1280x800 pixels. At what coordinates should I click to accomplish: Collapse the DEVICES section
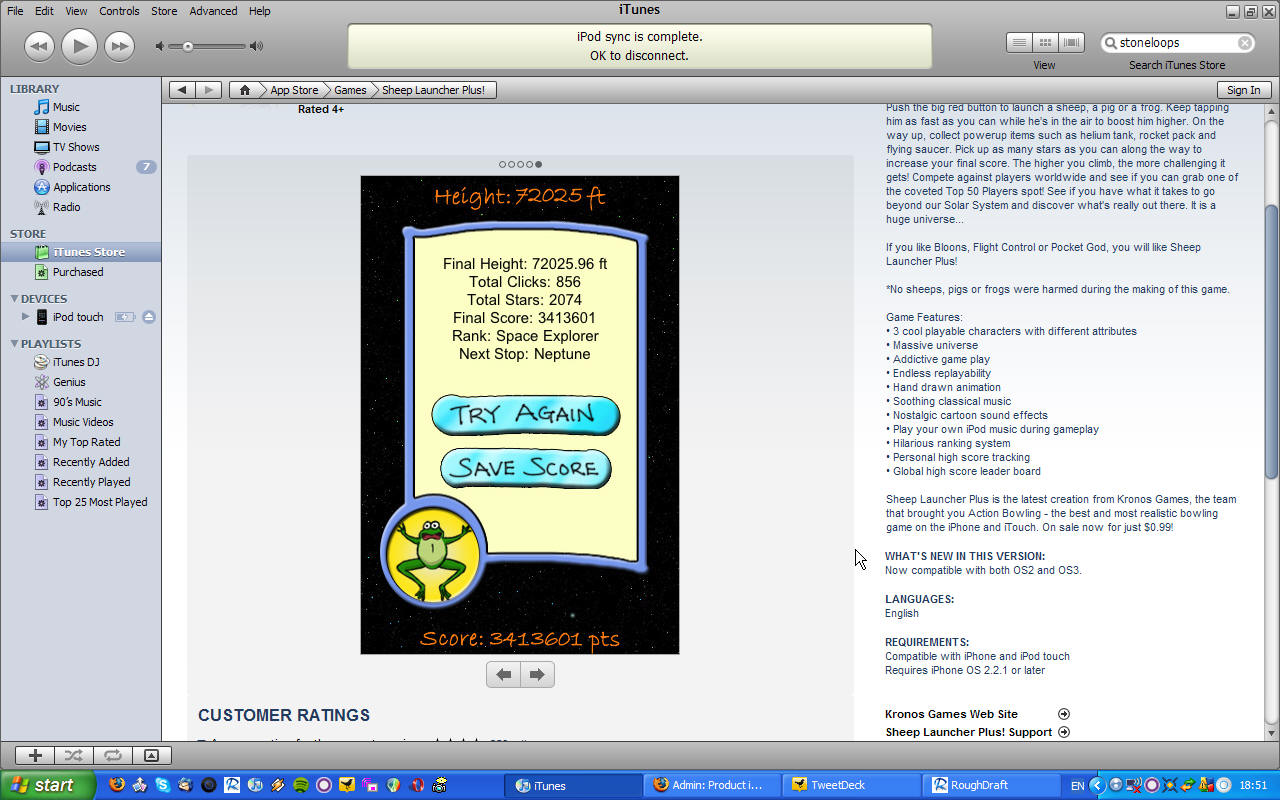(14, 299)
